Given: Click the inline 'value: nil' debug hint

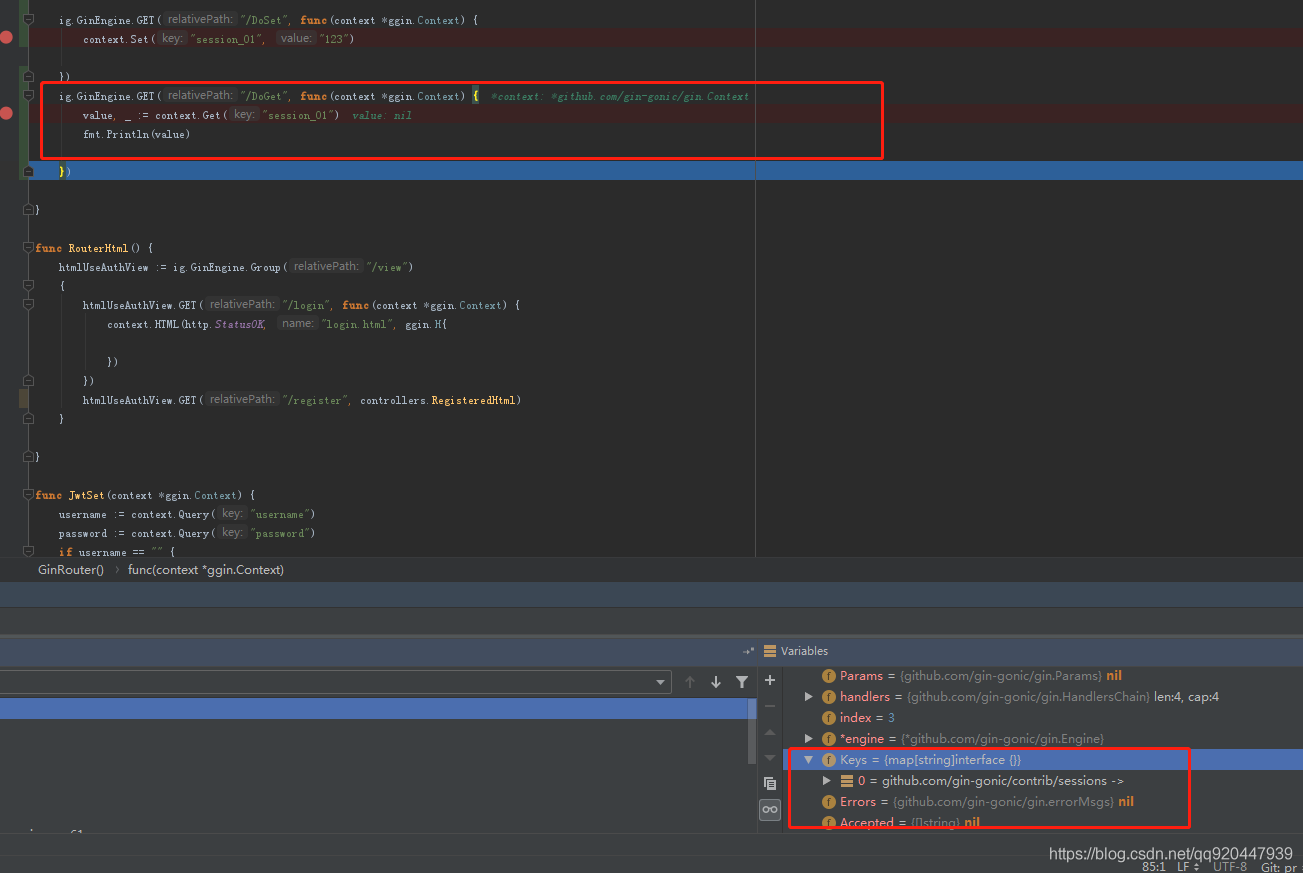Looking at the screenshot, I should tap(382, 116).
